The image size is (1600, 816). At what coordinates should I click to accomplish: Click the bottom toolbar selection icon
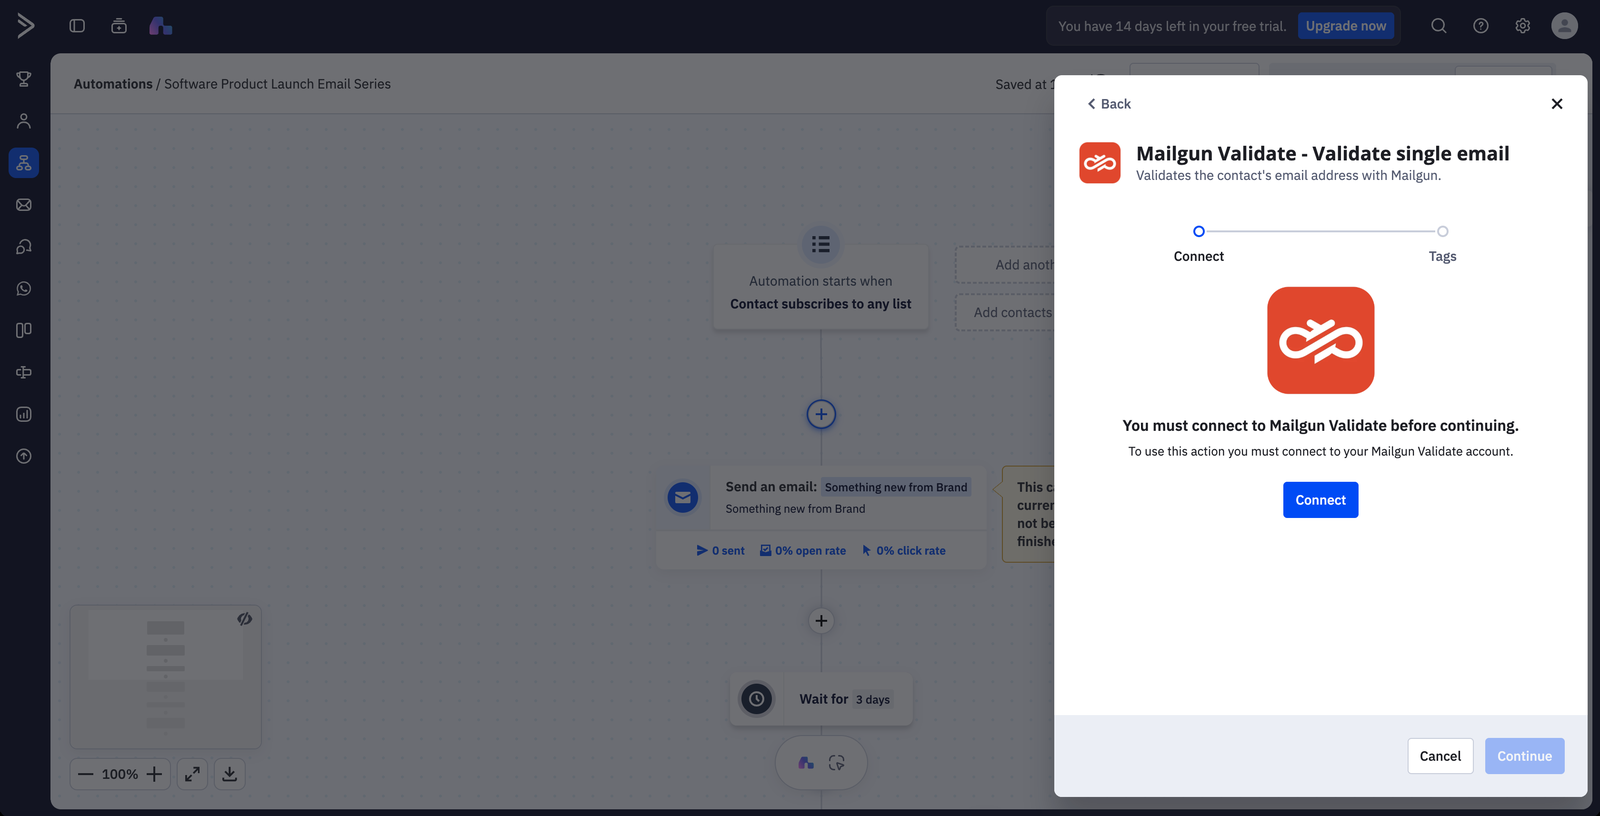(x=837, y=763)
